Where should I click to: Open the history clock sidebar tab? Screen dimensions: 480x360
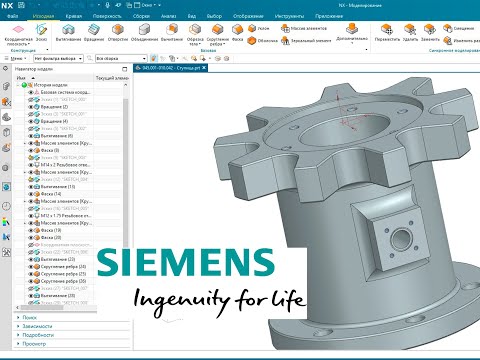tap(6, 206)
